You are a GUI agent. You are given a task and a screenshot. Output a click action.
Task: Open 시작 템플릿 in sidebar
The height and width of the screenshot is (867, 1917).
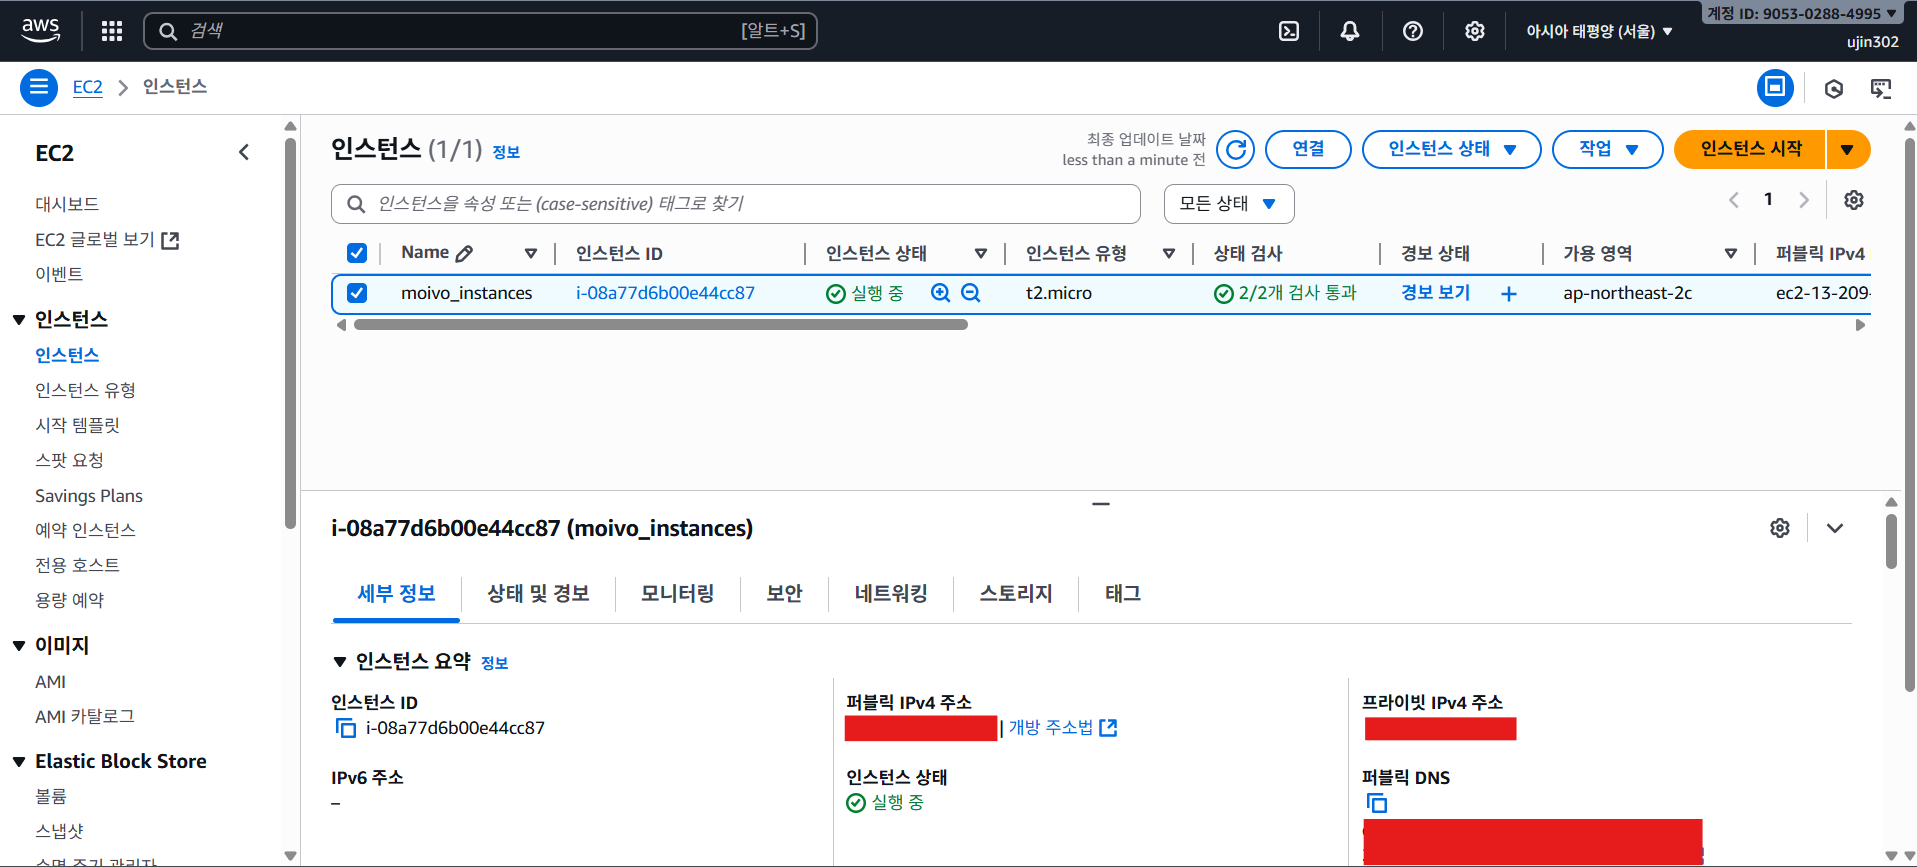pyautogui.click(x=78, y=425)
